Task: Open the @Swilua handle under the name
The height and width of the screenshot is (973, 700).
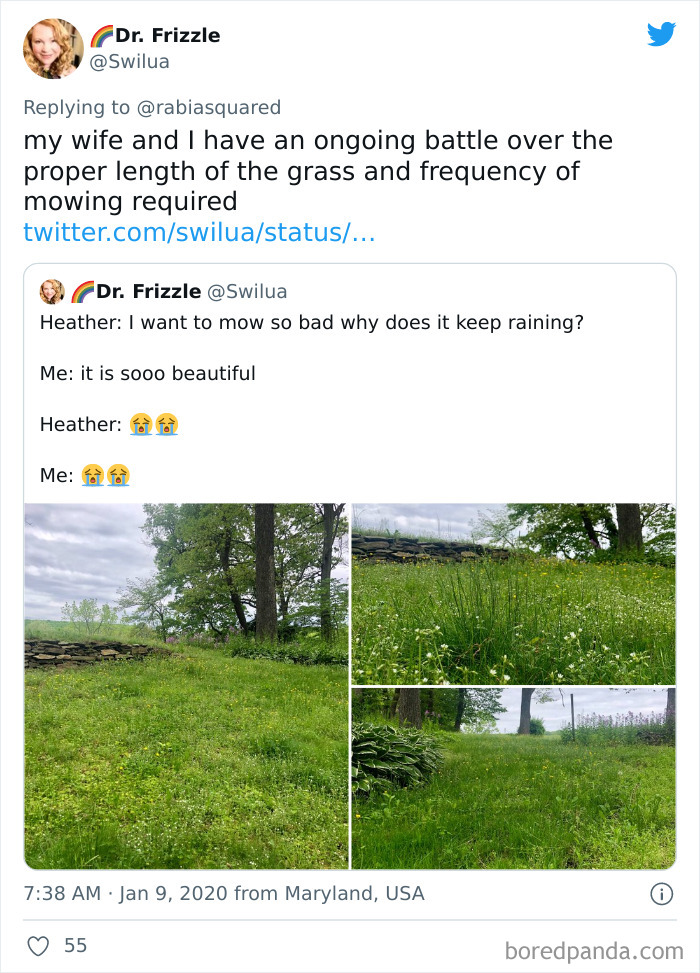Action: 130,61
